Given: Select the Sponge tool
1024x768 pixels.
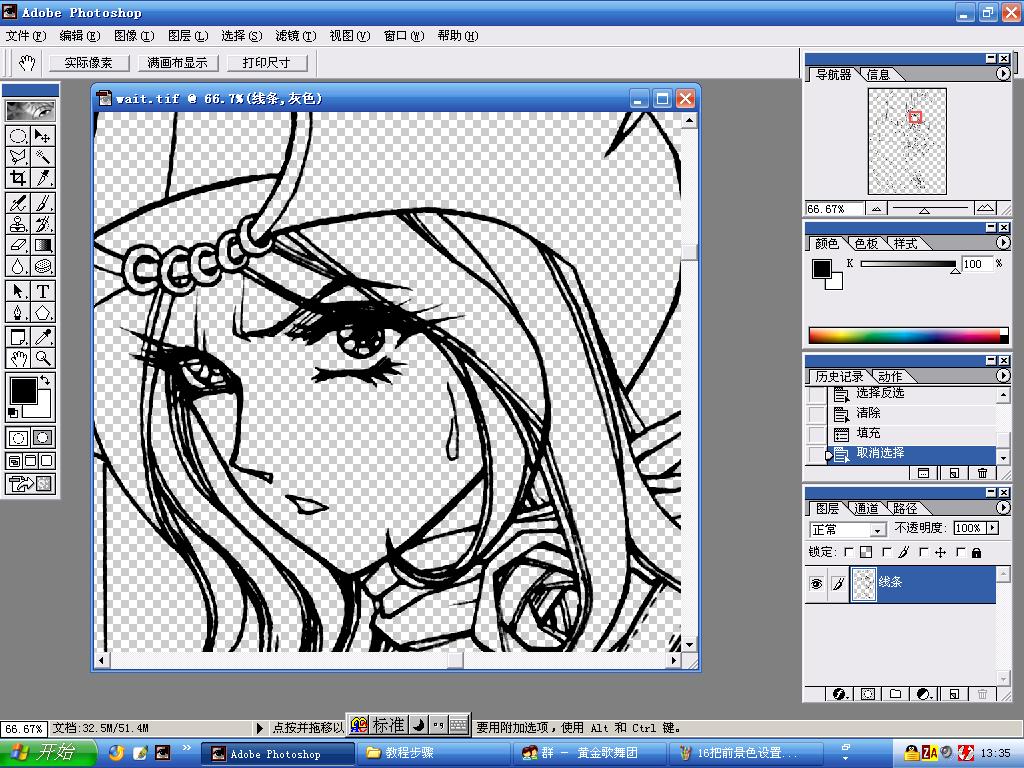Looking at the screenshot, I should (43, 266).
